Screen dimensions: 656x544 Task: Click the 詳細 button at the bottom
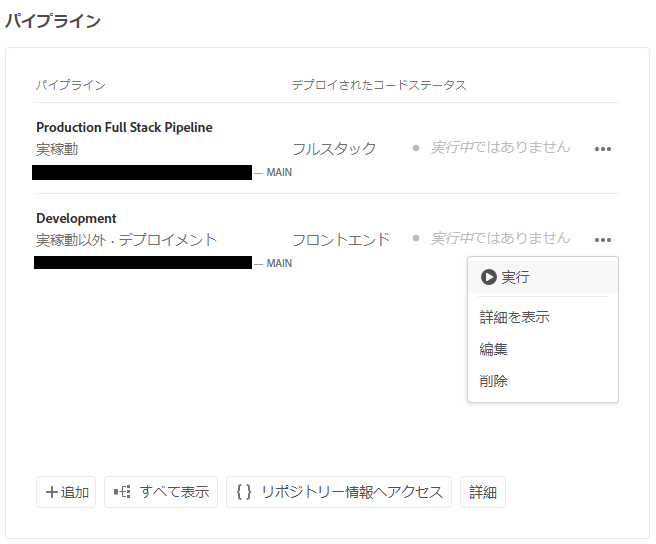pyautogui.click(x=483, y=492)
